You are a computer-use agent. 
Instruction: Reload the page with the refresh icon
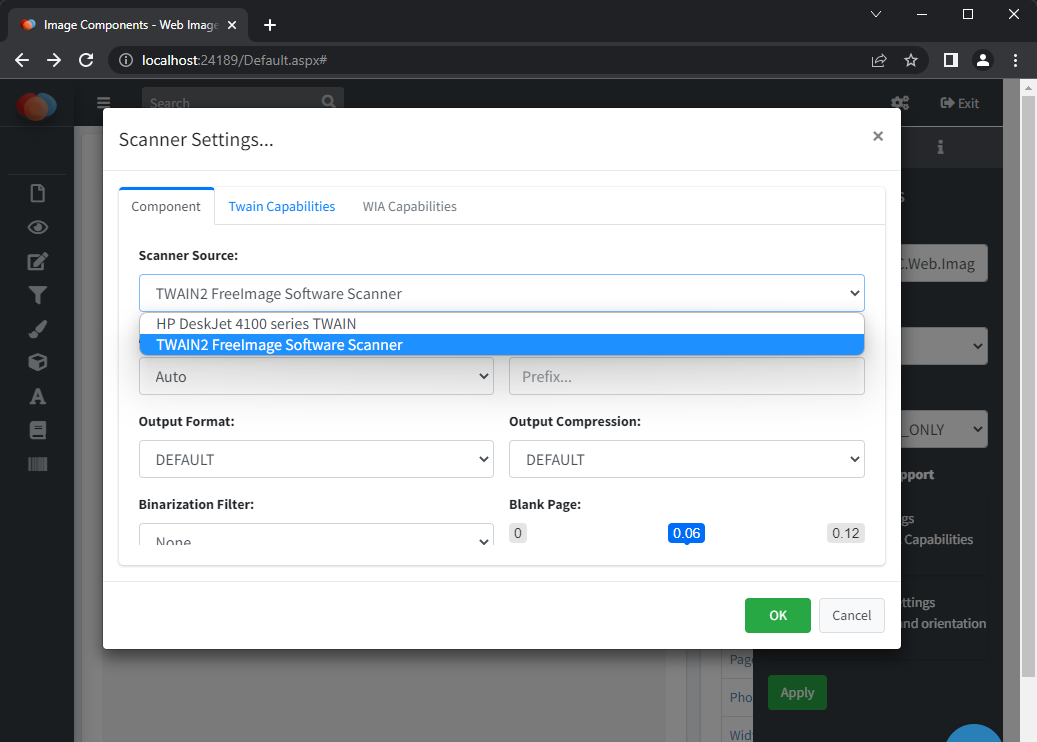[86, 60]
